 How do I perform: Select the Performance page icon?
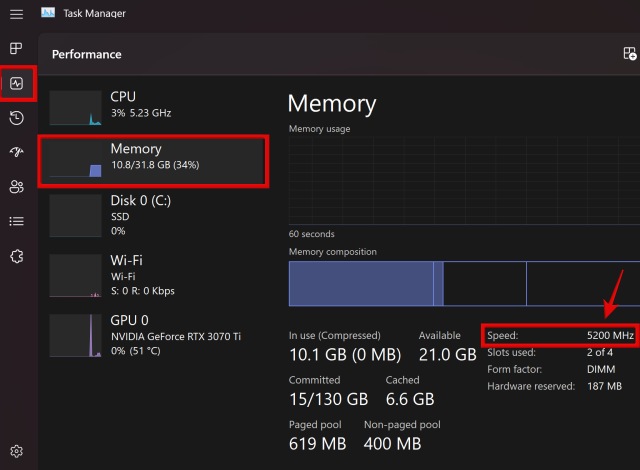pos(16,84)
